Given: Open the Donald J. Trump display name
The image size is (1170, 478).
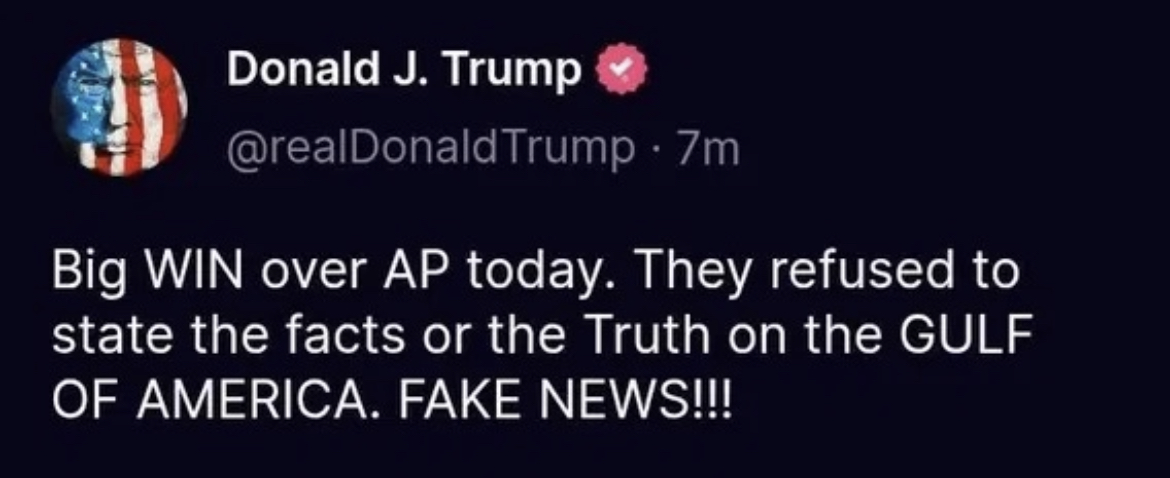Looking at the screenshot, I should click(x=404, y=71).
